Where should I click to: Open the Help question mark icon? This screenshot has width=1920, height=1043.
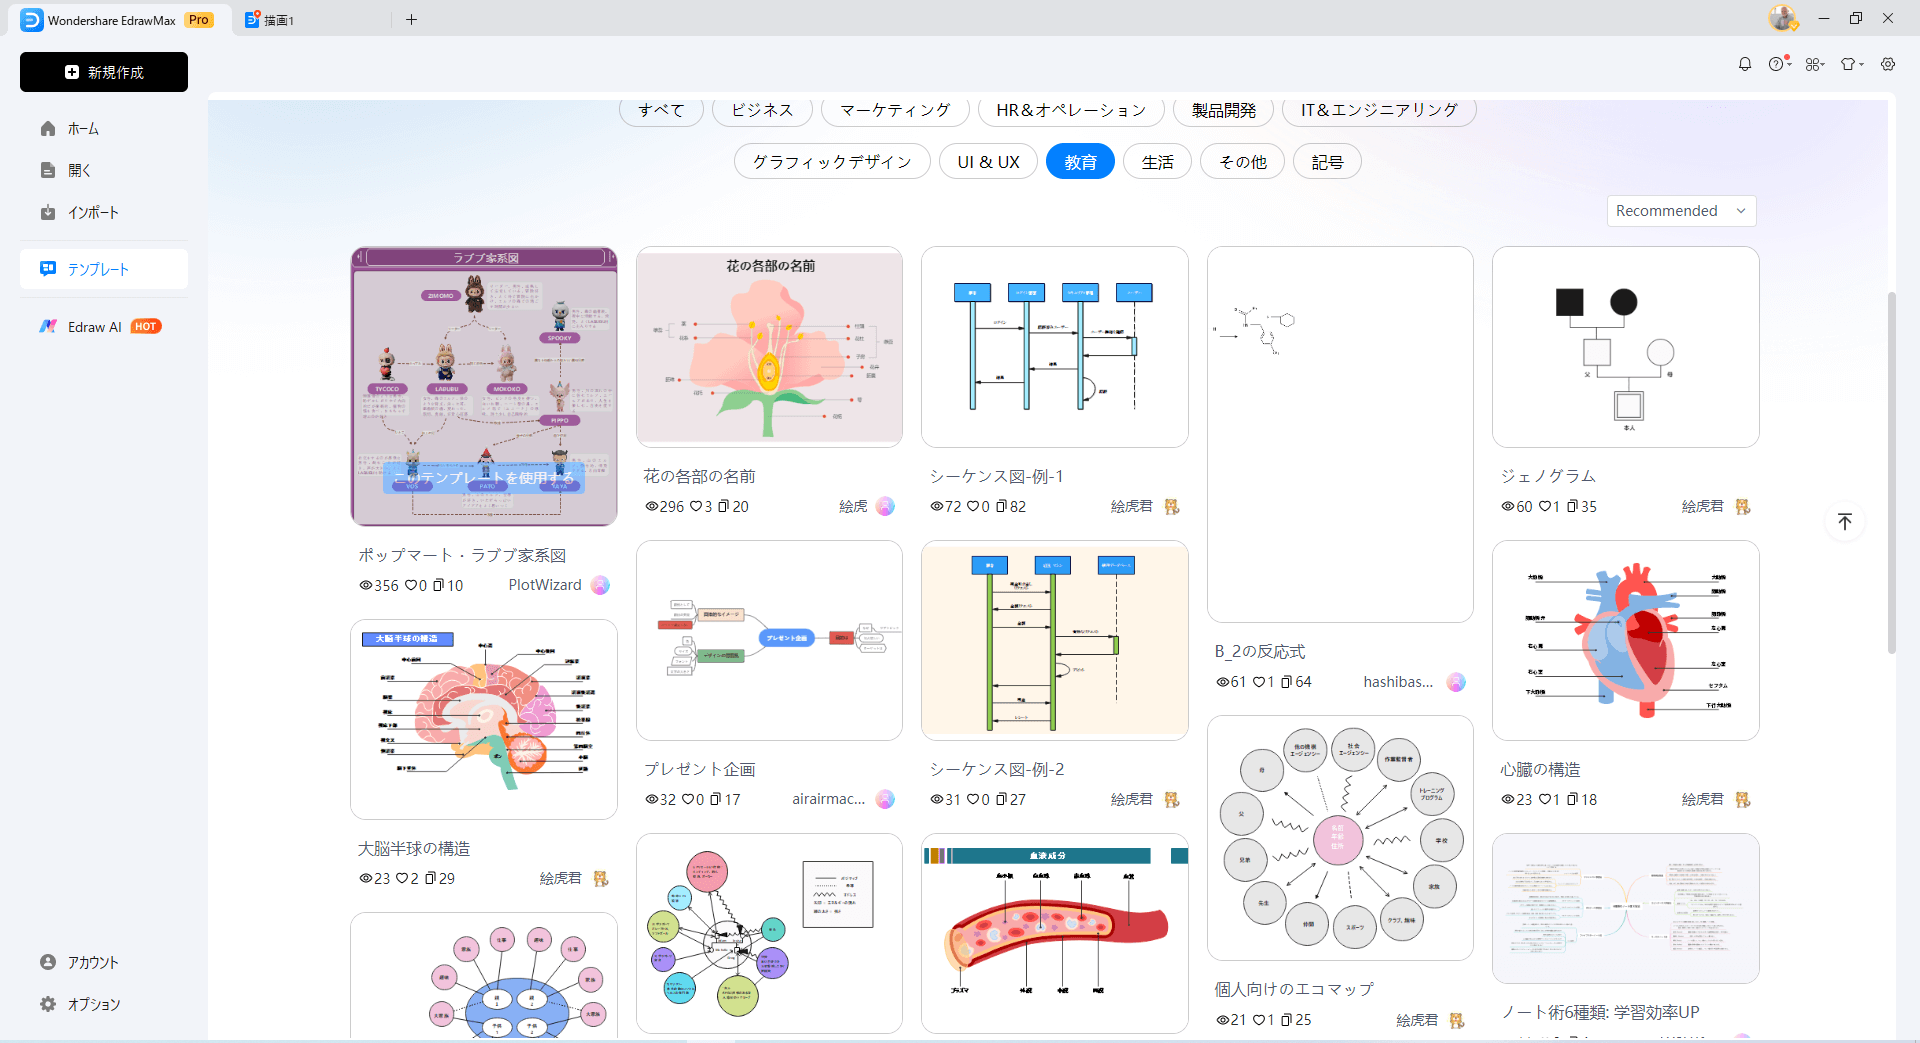[x=1777, y=63]
